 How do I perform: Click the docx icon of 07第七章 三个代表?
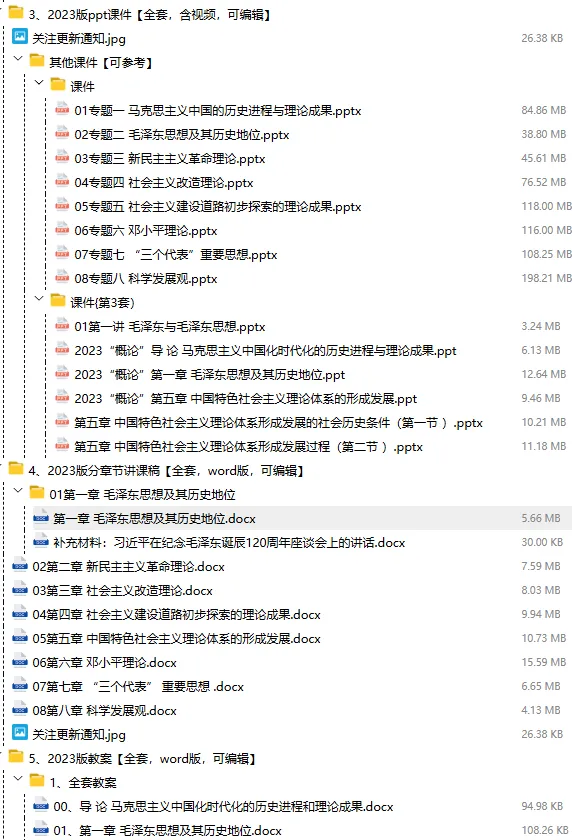click(x=20, y=685)
